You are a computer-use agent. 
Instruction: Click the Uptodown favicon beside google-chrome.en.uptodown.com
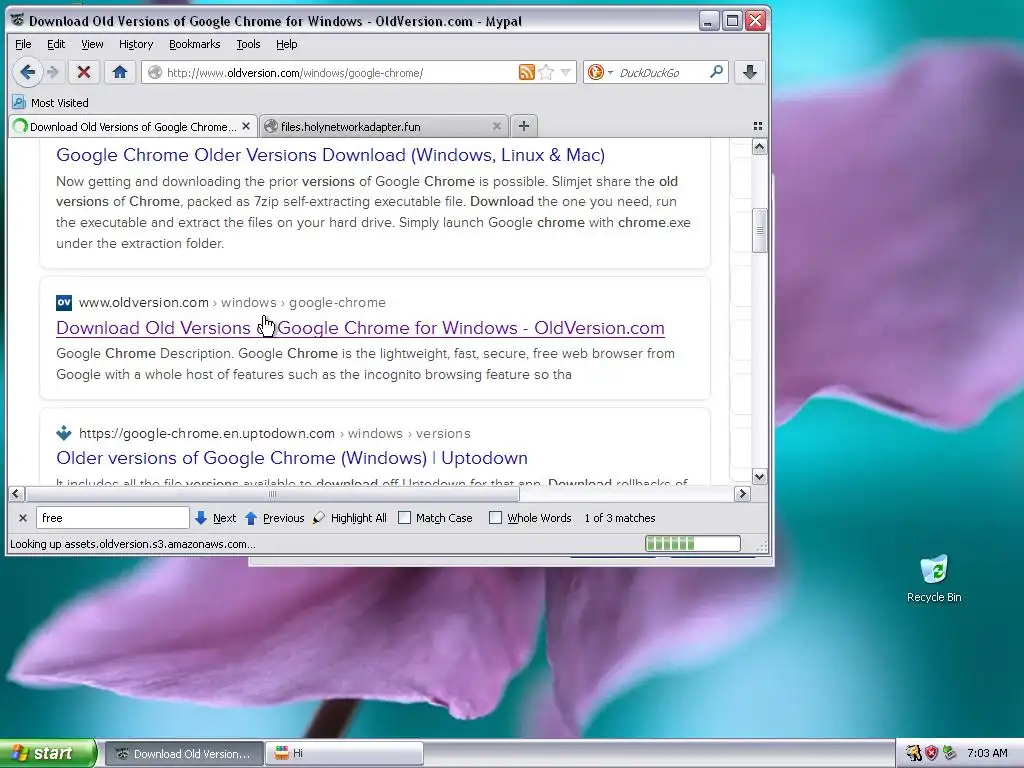point(64,433)
